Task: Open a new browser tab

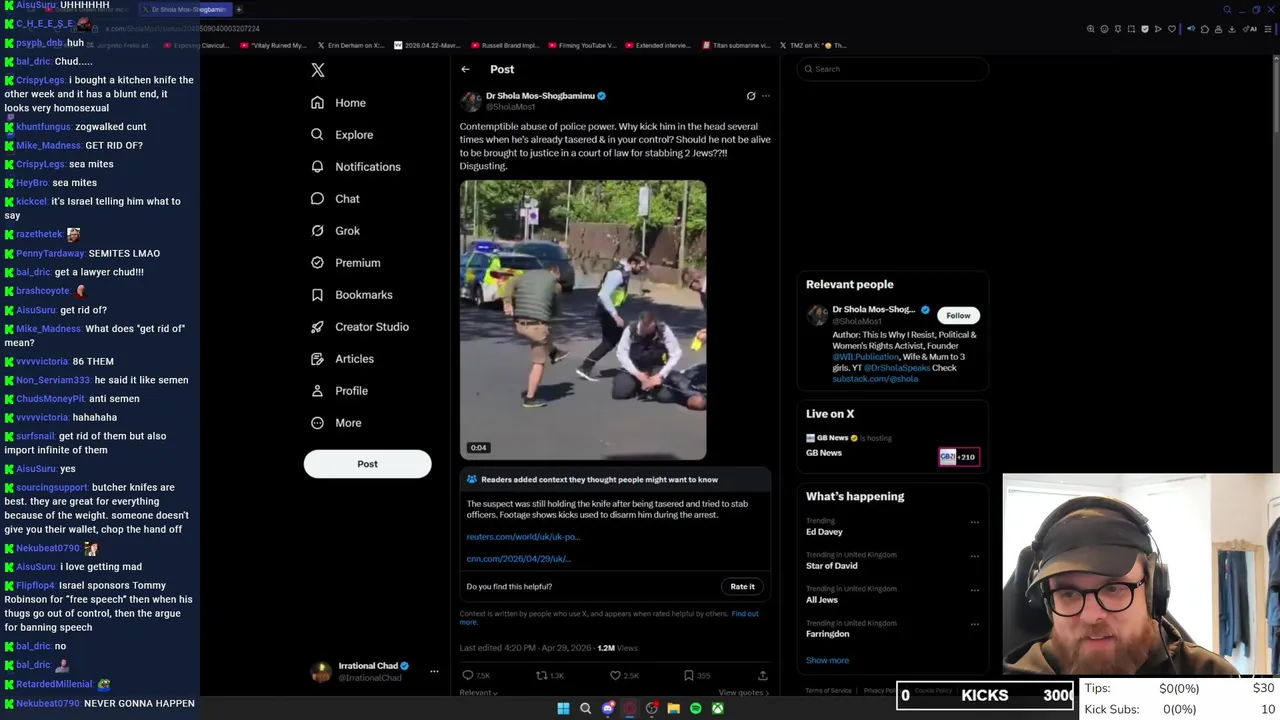Action: [x=239, y=9]
